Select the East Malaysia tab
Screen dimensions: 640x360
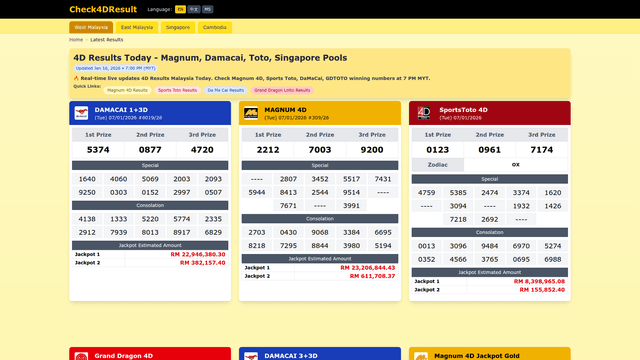coord(137,27)
